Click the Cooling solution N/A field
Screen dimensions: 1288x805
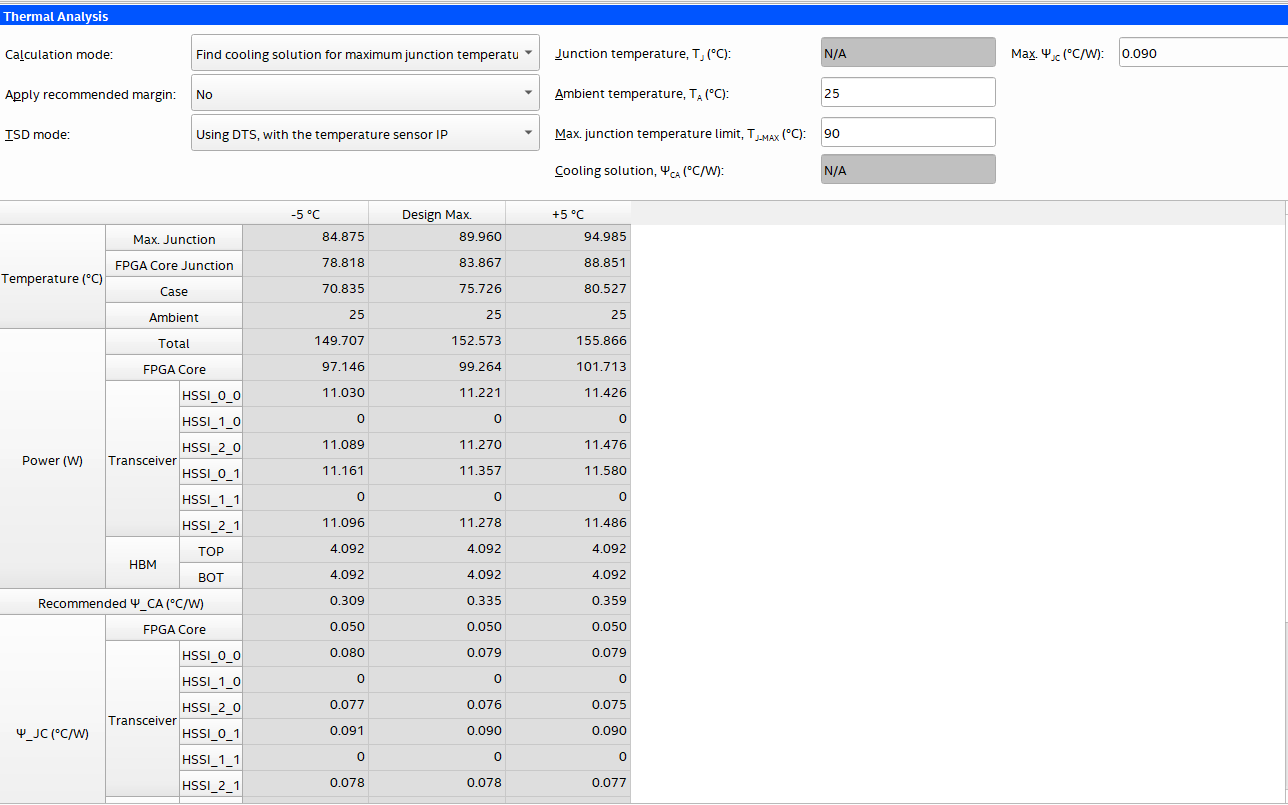(x=907, y=170)
